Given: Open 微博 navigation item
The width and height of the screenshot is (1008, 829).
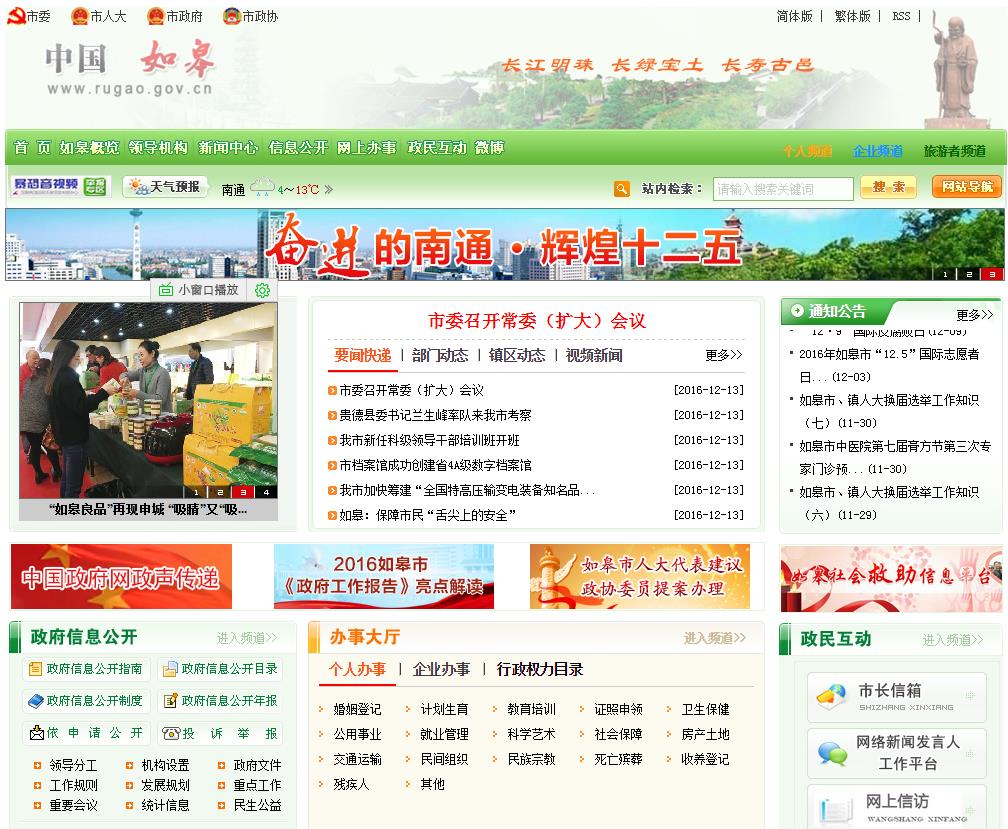Looking at the screenshot, I should click(x=489, y=148).
